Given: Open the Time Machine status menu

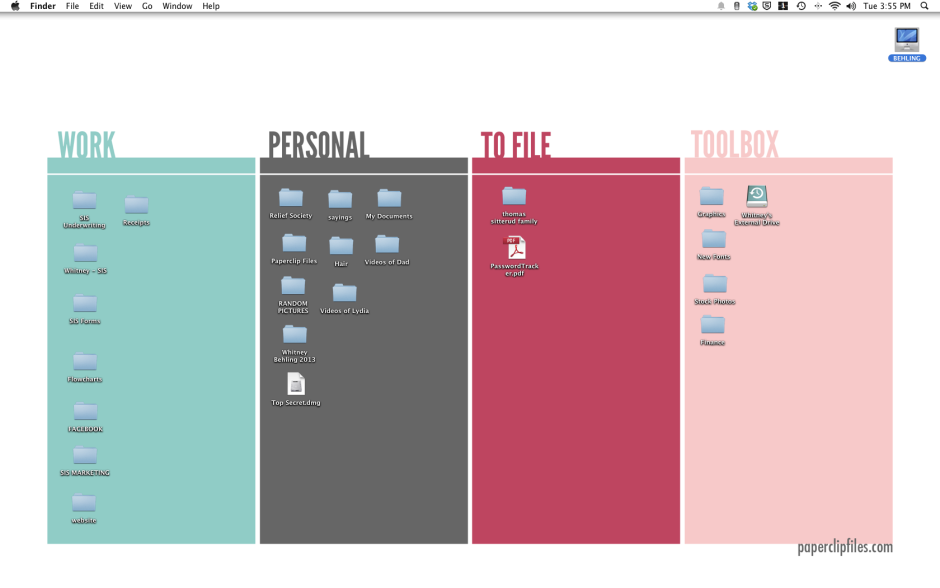Looking at the screenshot, I should [801, 6].
